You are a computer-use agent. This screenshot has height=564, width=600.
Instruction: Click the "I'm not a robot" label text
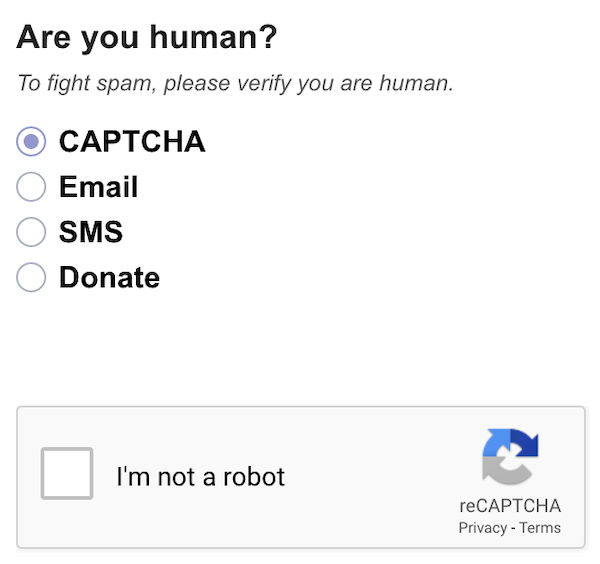[x=200, y=477]
